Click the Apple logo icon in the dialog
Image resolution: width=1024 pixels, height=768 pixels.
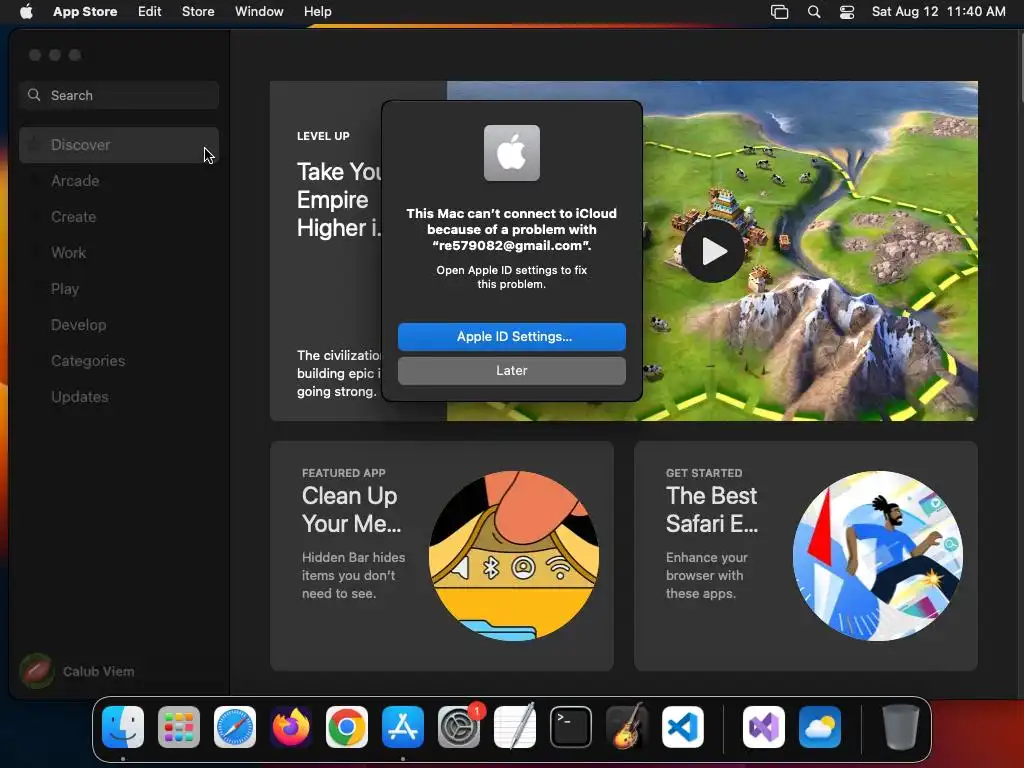(x=511, y=153)
